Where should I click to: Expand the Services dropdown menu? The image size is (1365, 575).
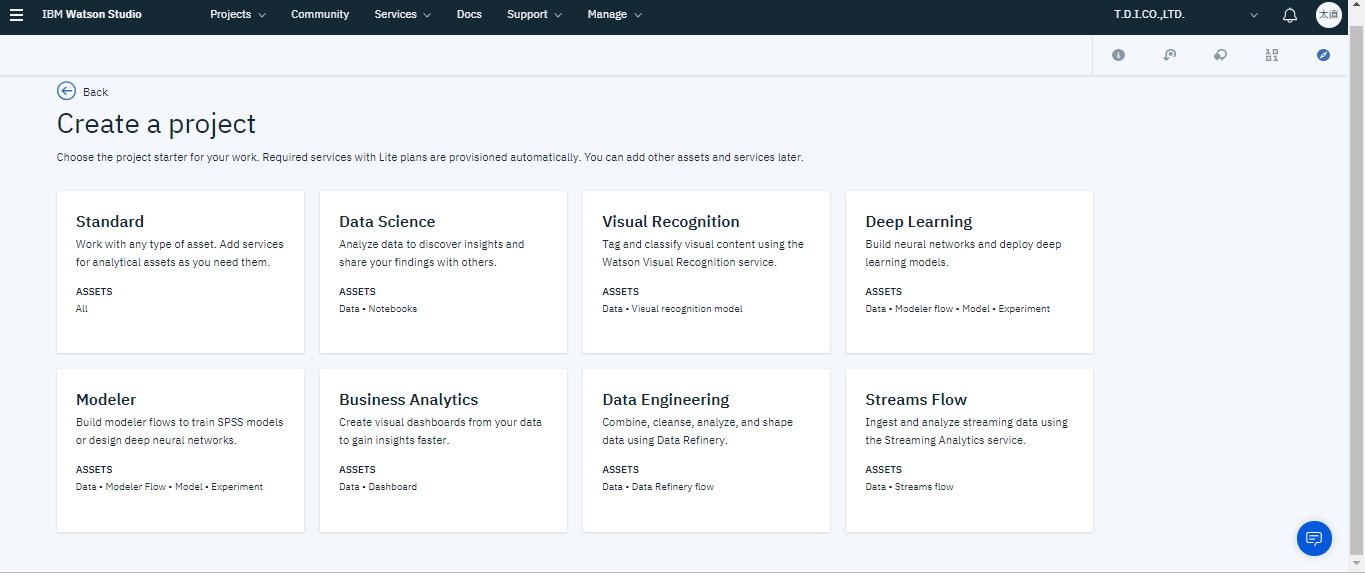(402, 15)
